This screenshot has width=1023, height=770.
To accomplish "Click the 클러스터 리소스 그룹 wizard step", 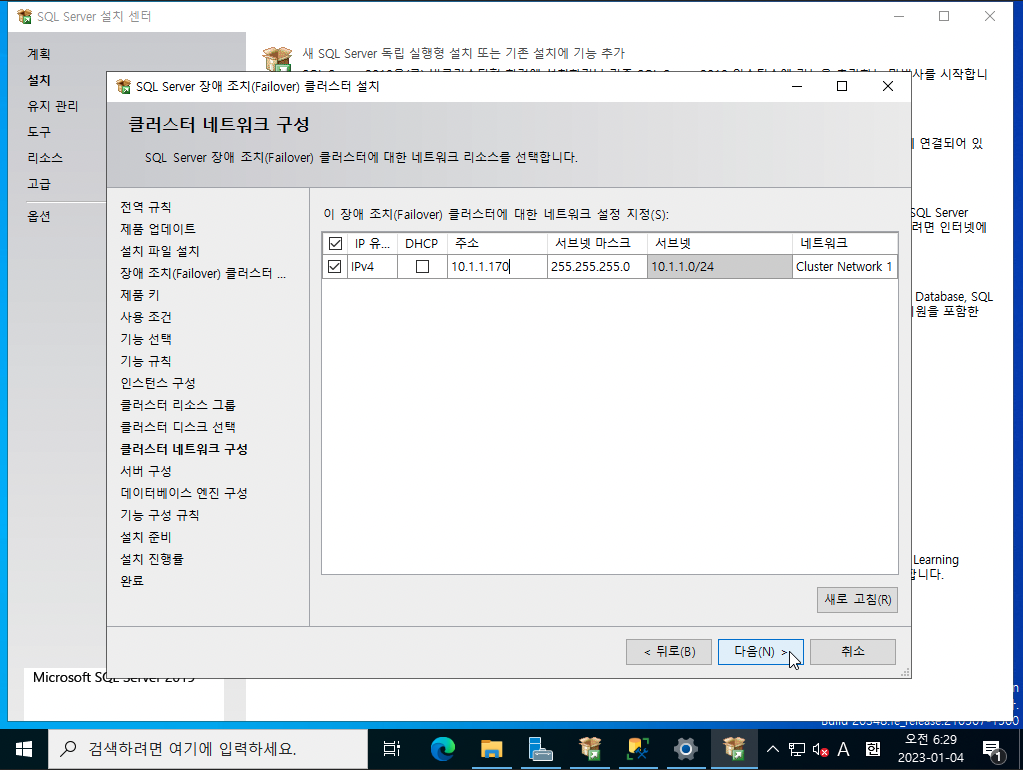I will [178, 405].
